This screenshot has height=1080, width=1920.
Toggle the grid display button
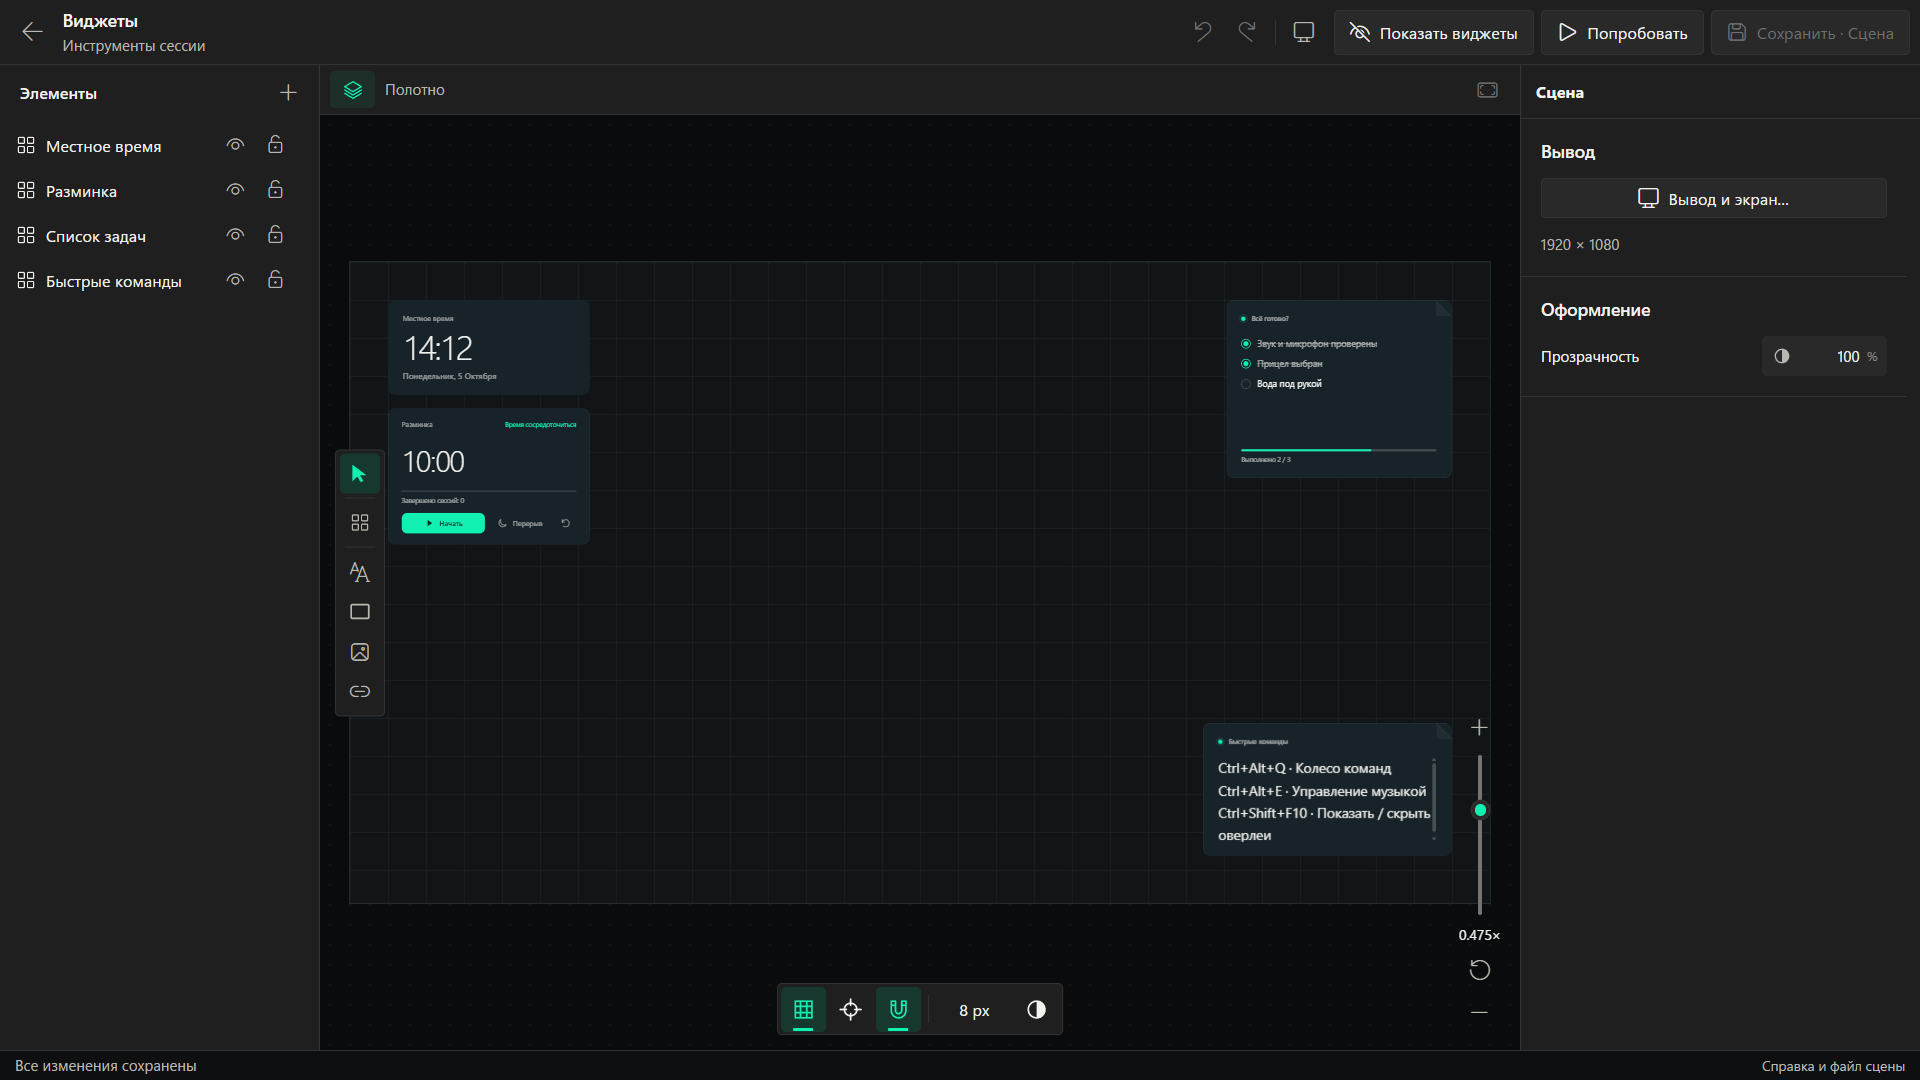pyautogui.click(x=803, y=1010)
